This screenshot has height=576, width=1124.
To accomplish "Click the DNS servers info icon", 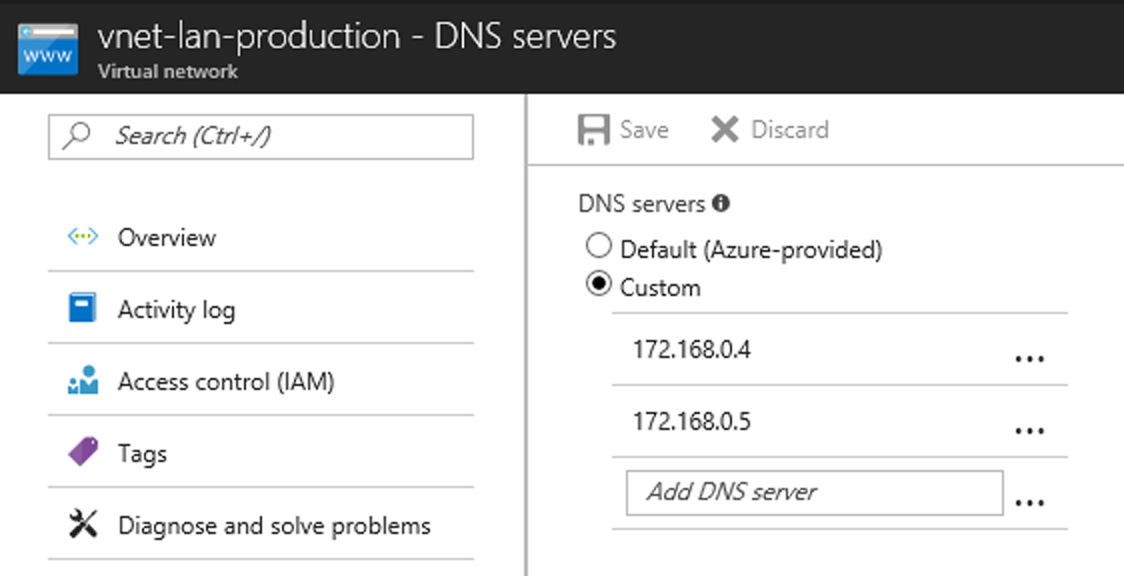I will point(721,203).
